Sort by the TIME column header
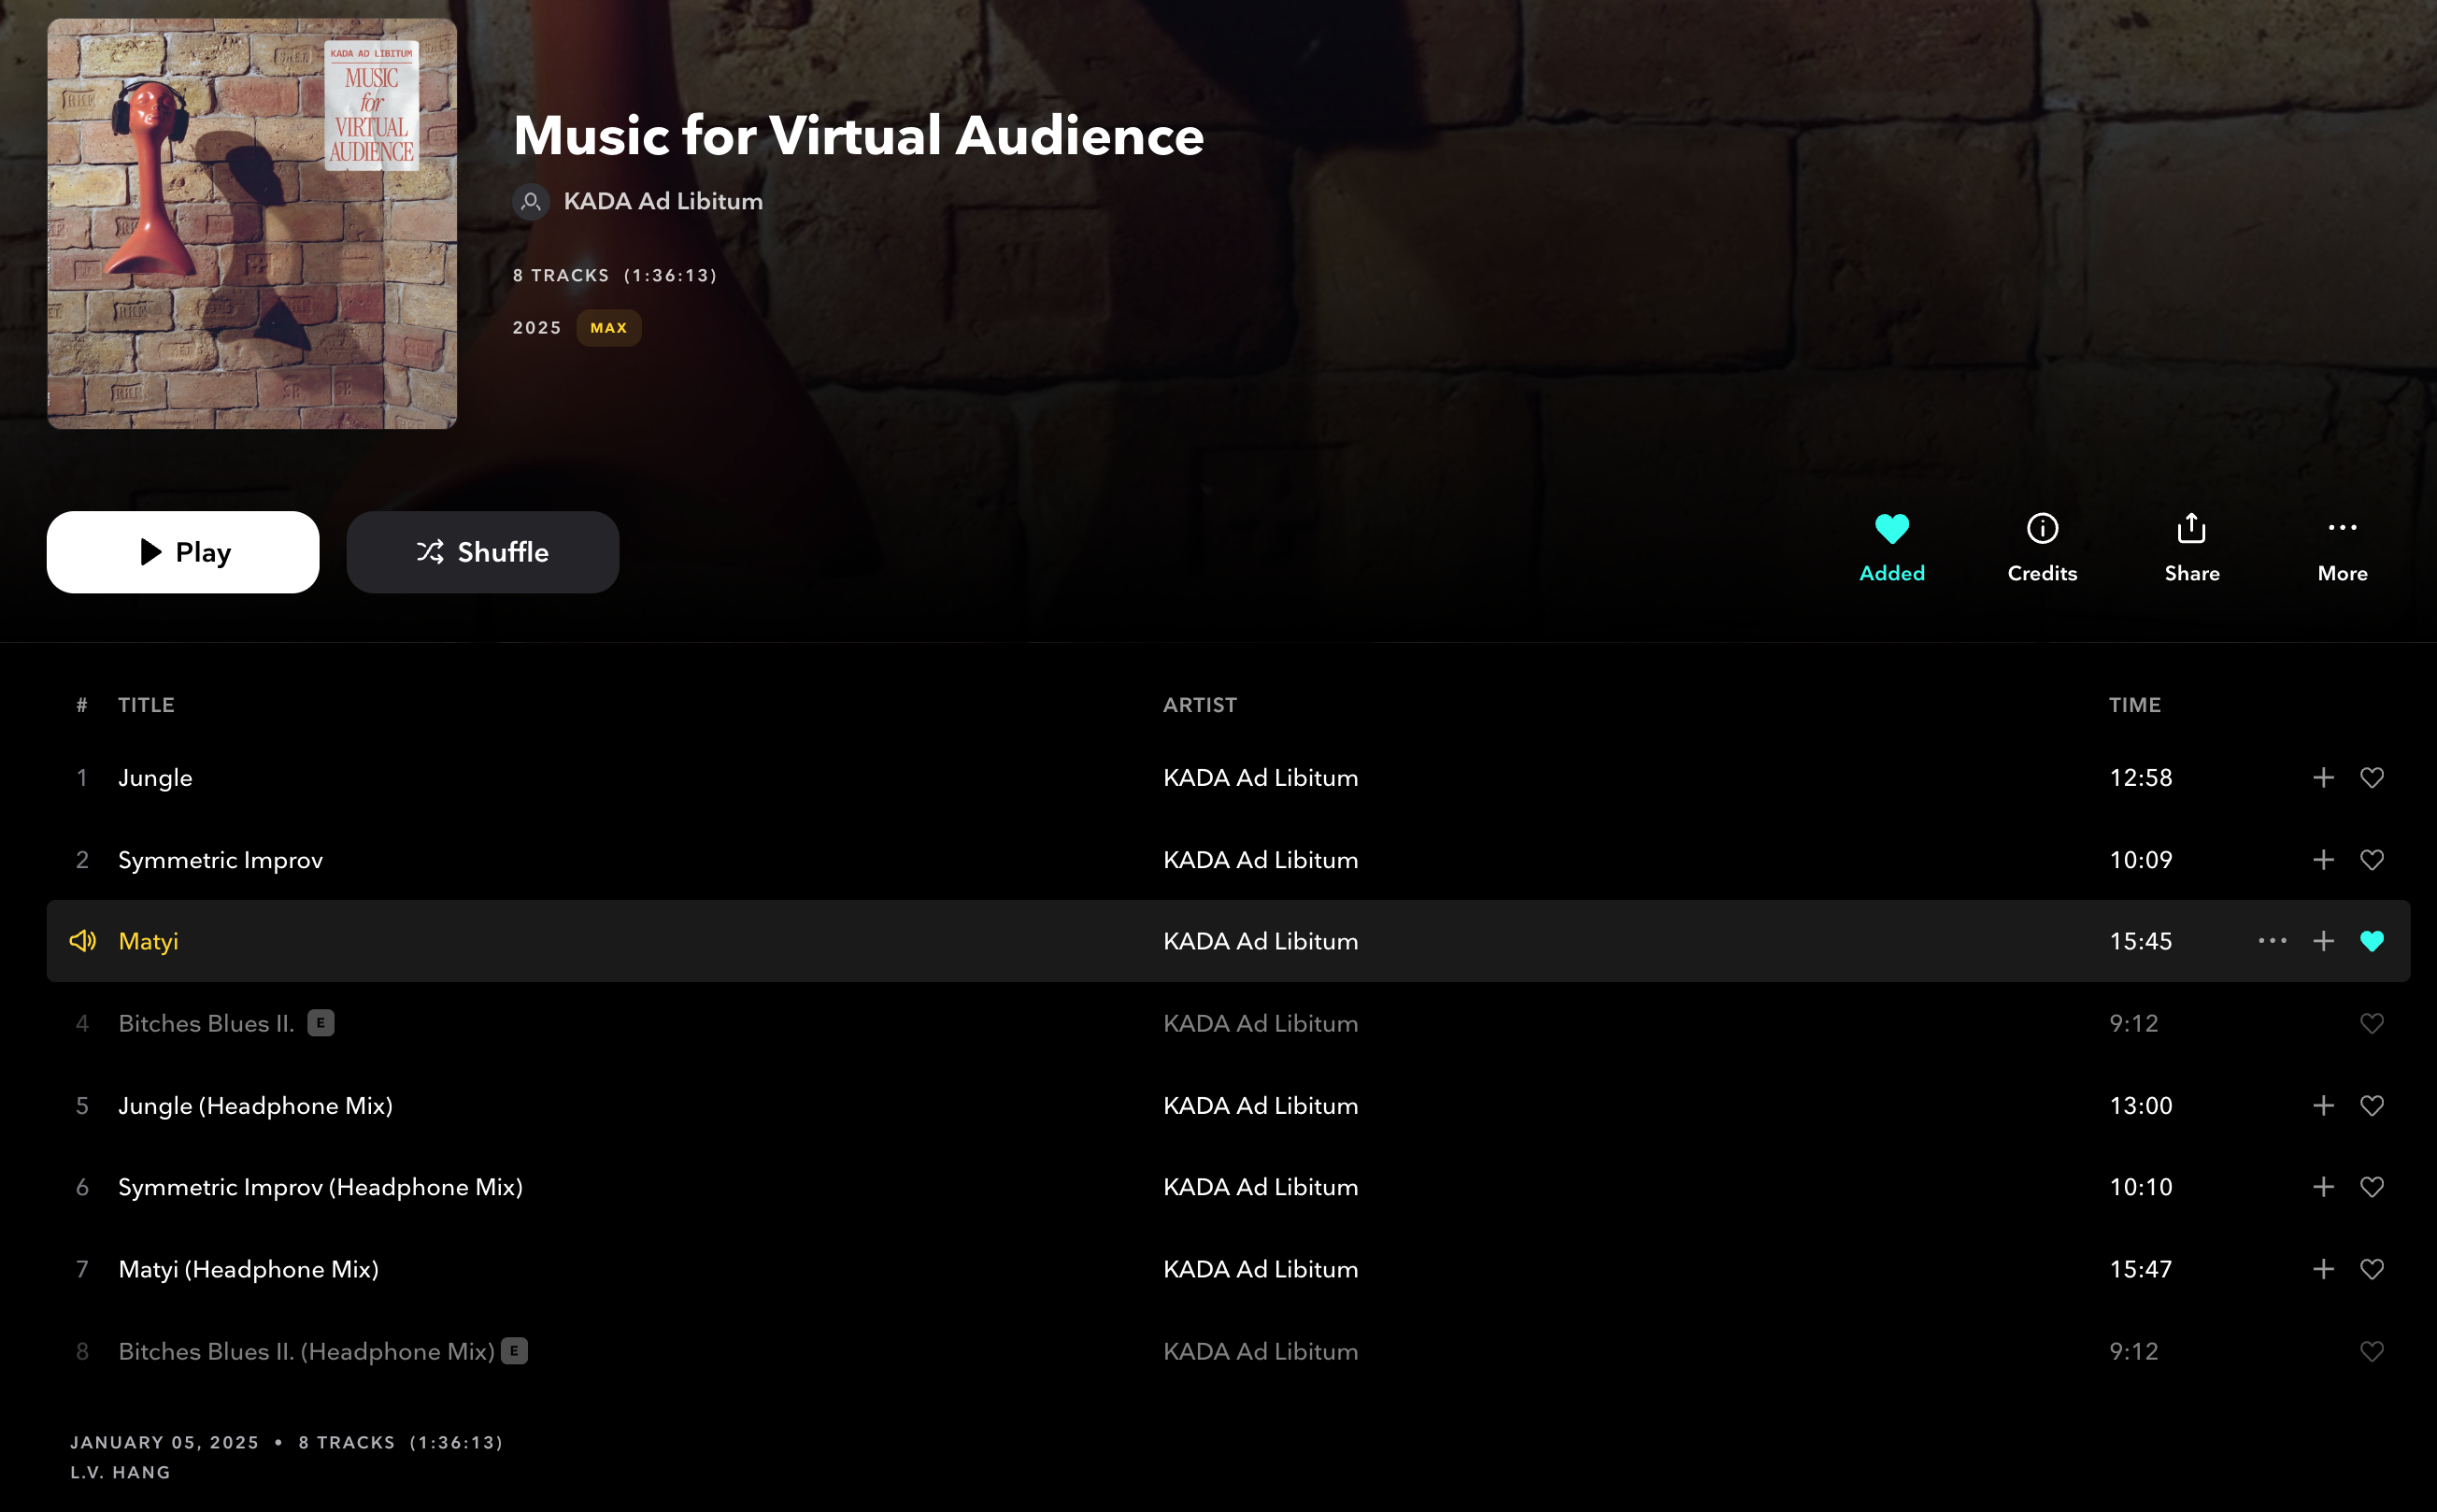Image resolution: width=2437 pixels, height=1512 pixels. pos(2135,705)
